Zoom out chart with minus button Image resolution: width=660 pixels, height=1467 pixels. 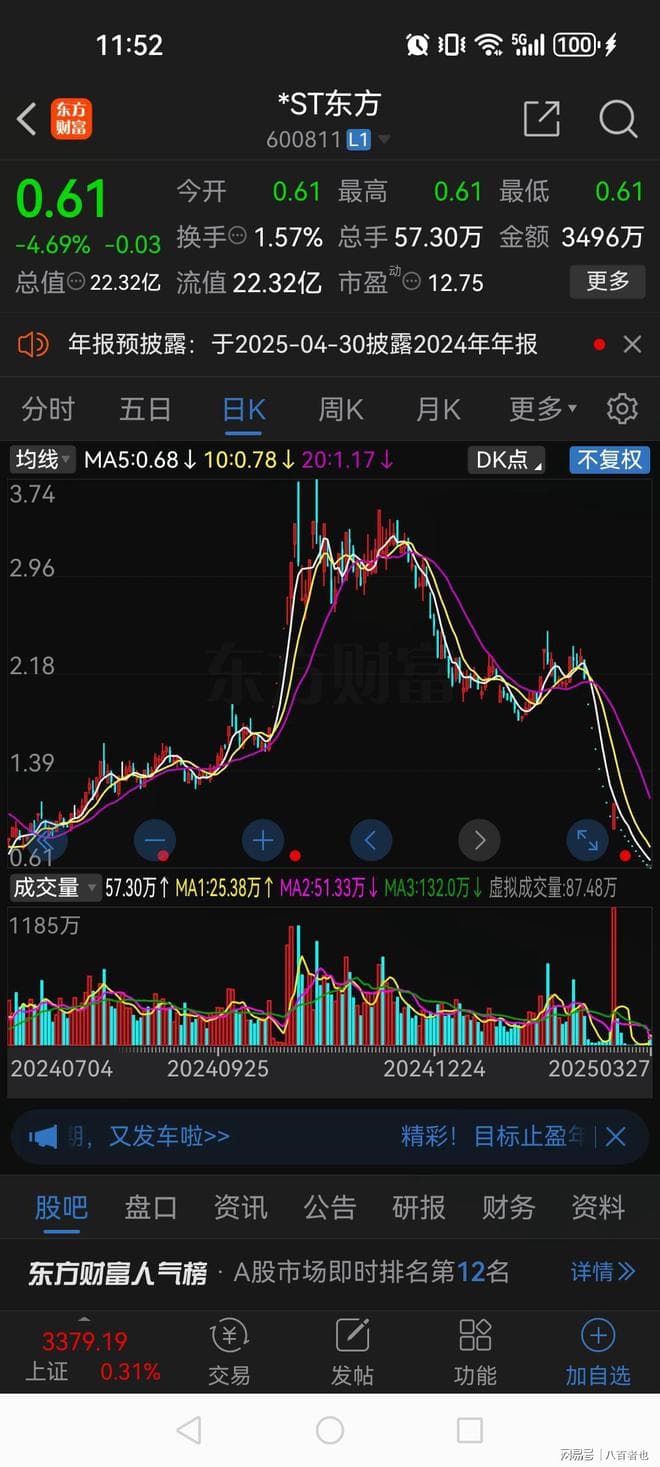coord(154,840)
